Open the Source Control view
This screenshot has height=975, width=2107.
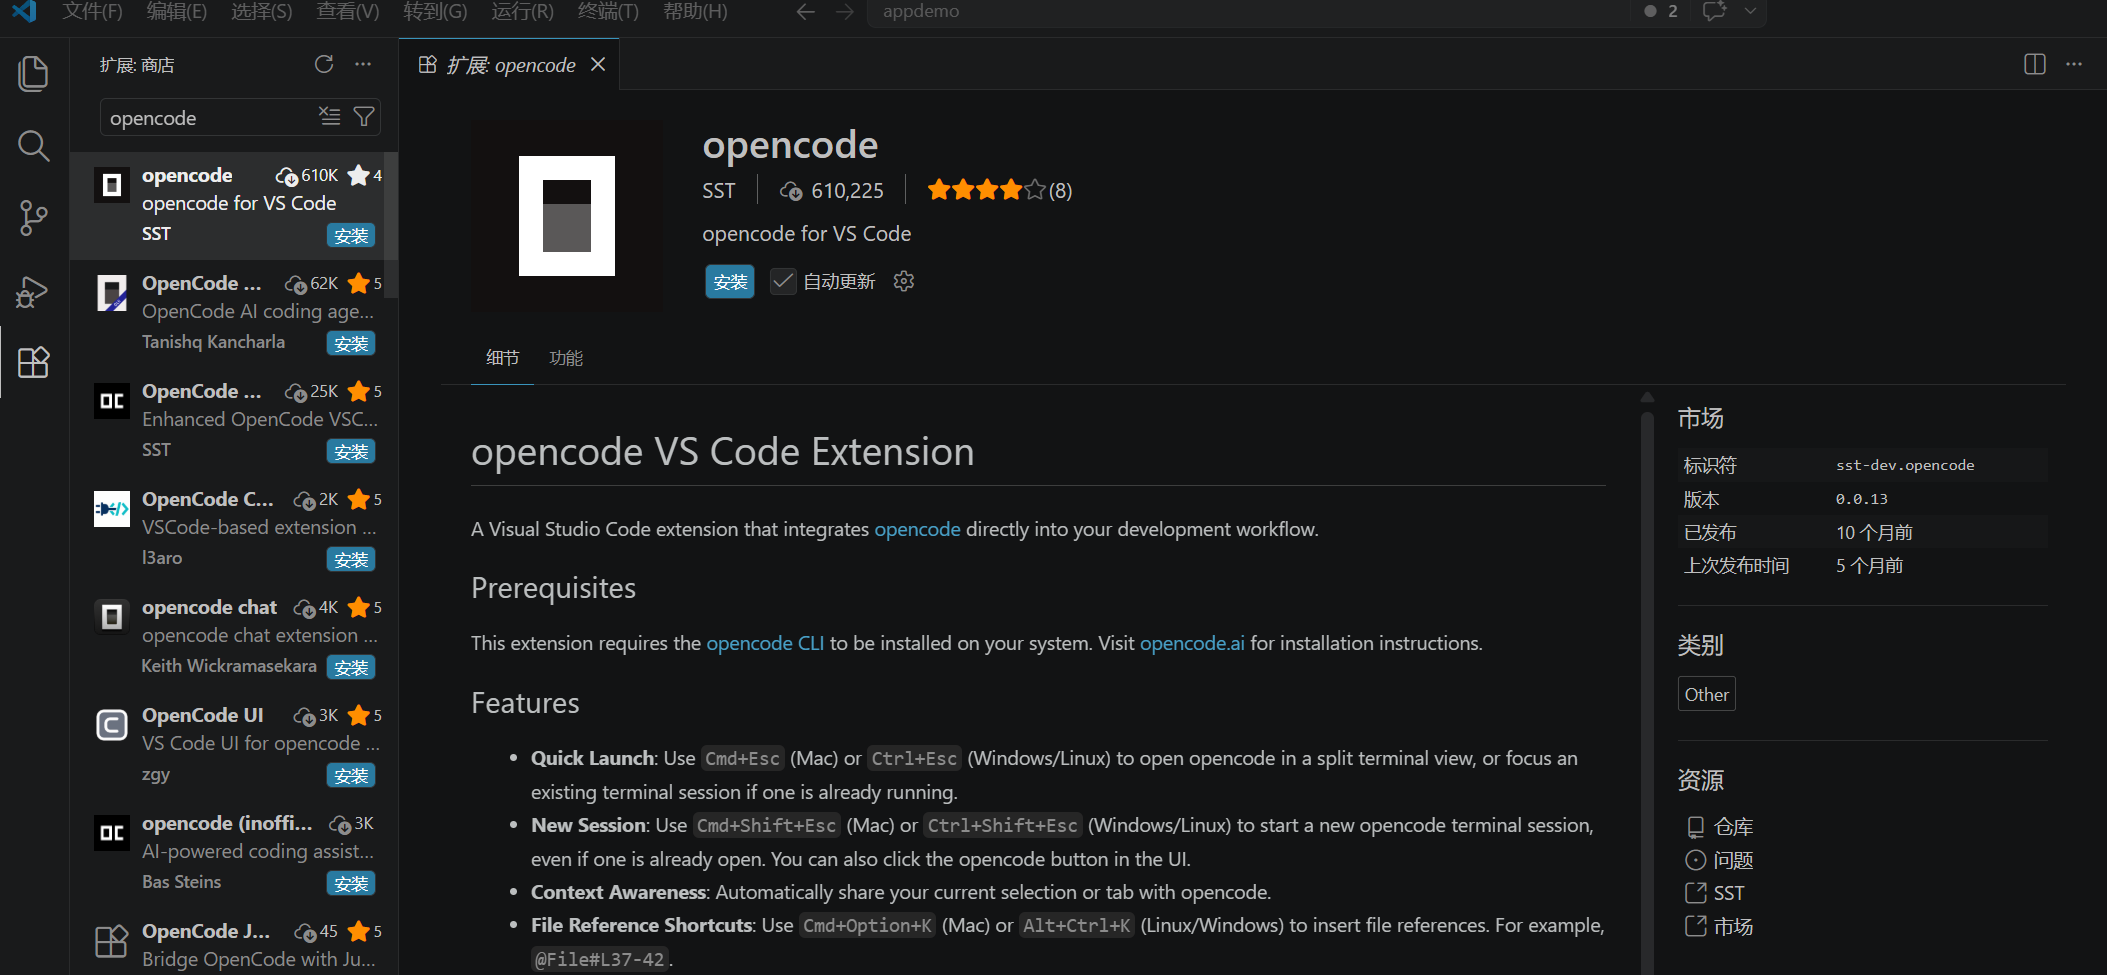(x=33, y=218)
